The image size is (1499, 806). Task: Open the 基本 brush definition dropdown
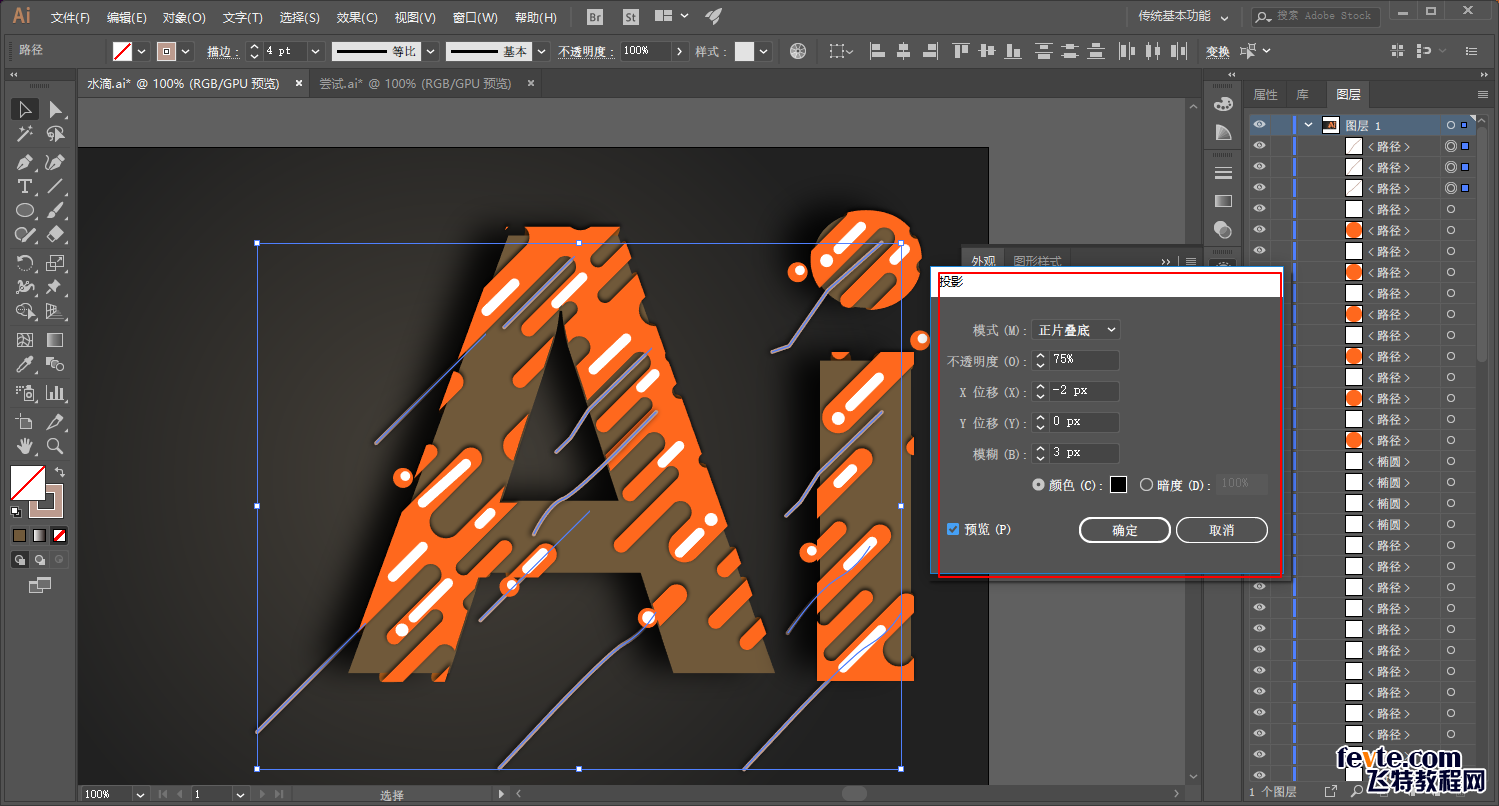pos(541,51)
